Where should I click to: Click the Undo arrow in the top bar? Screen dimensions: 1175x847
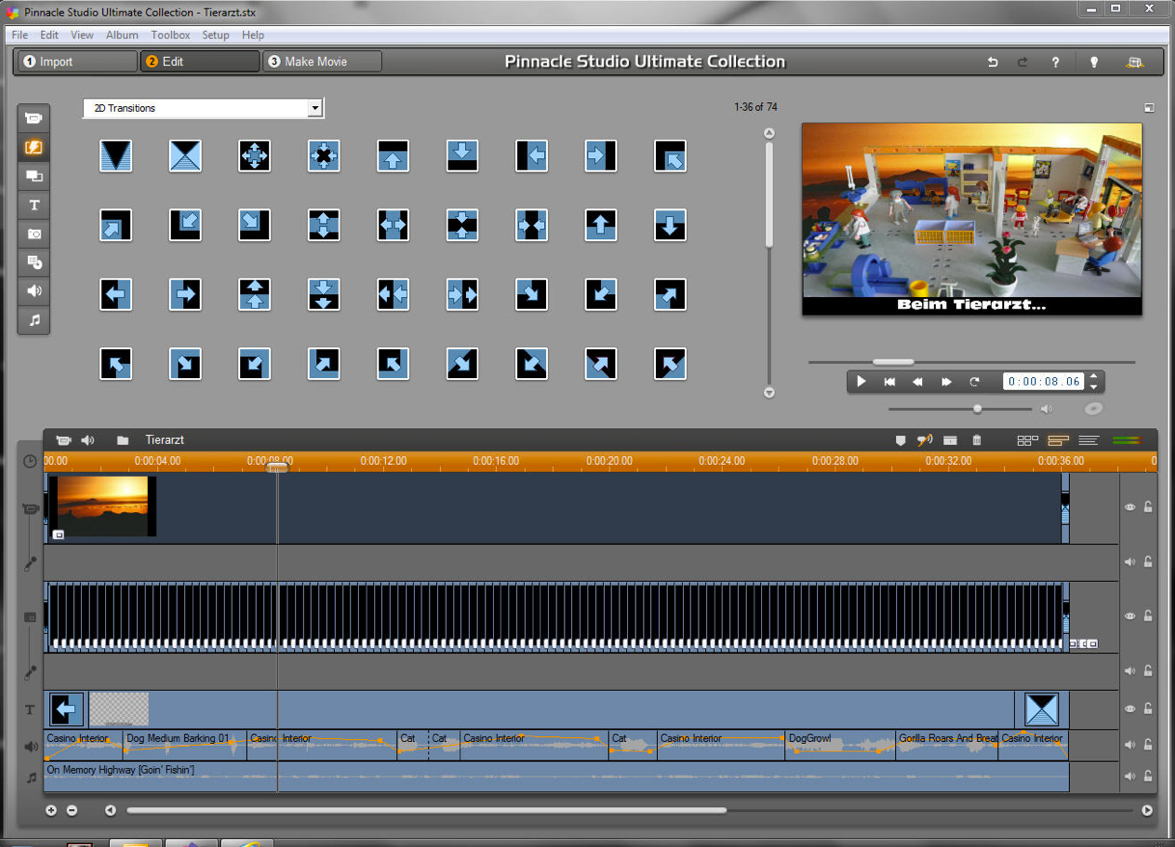[x=992, y=62]
